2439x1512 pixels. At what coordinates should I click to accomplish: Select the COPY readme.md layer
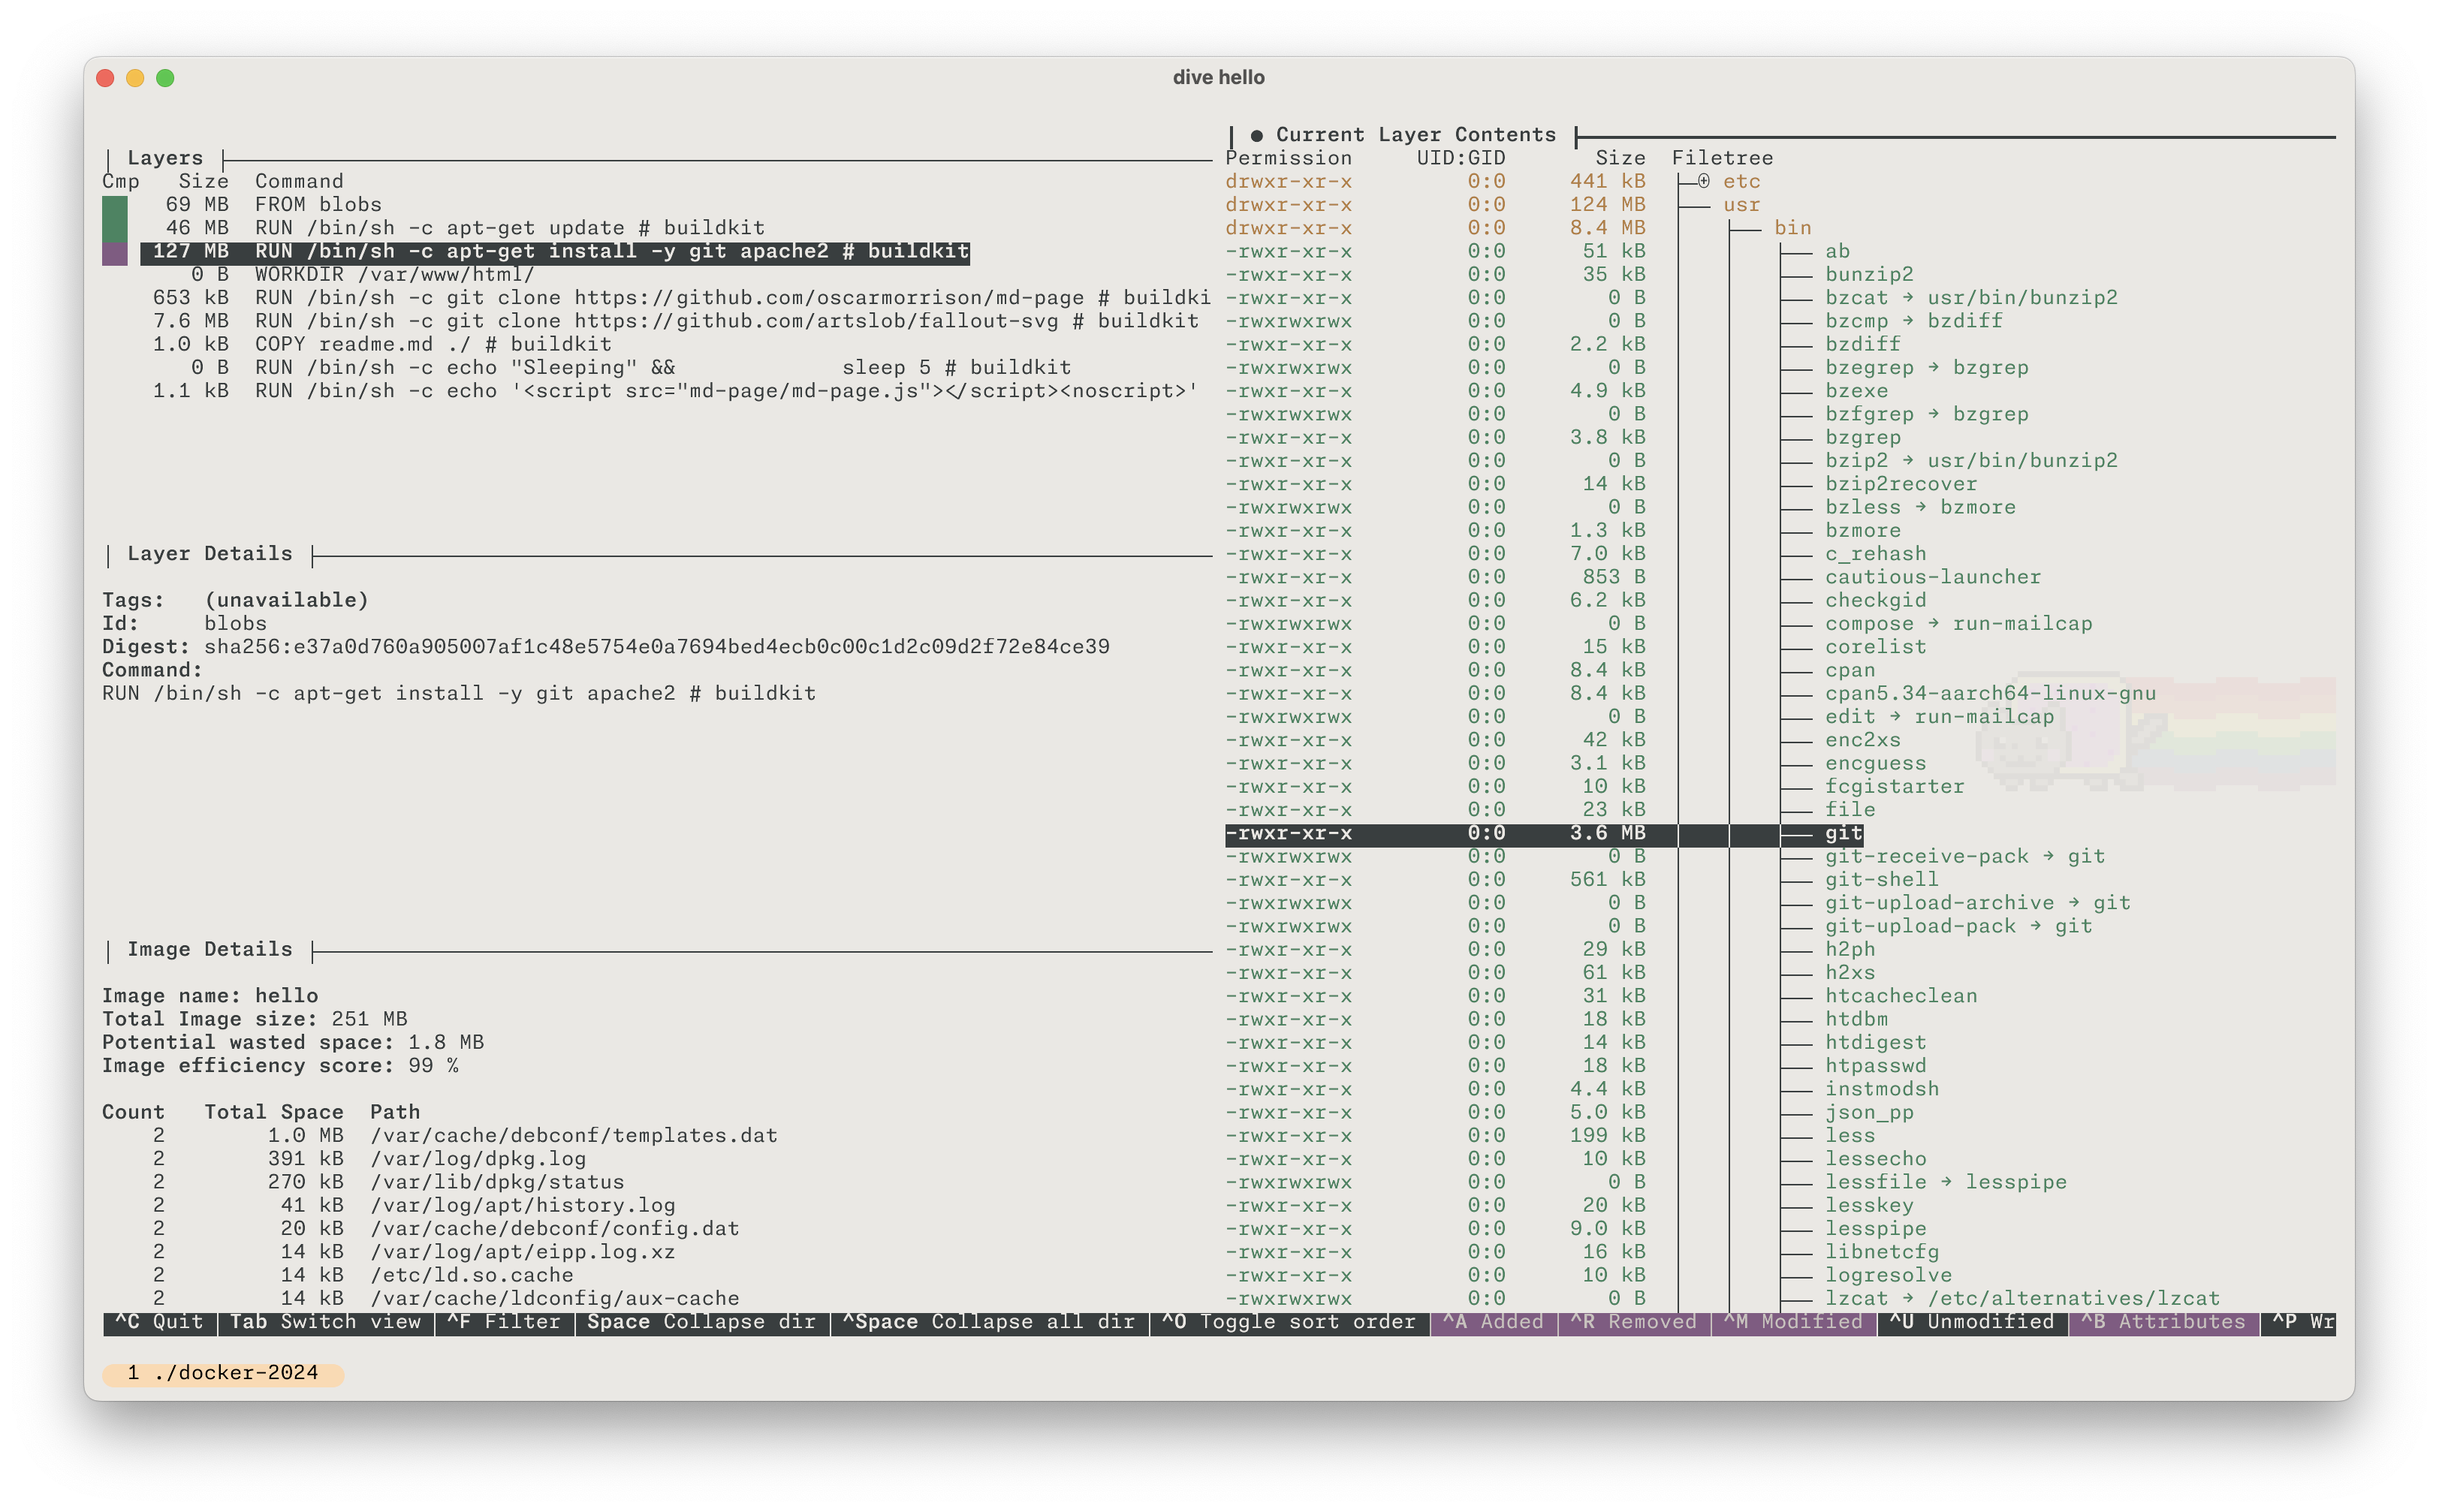pyautogui.click(x=432, y=344)
